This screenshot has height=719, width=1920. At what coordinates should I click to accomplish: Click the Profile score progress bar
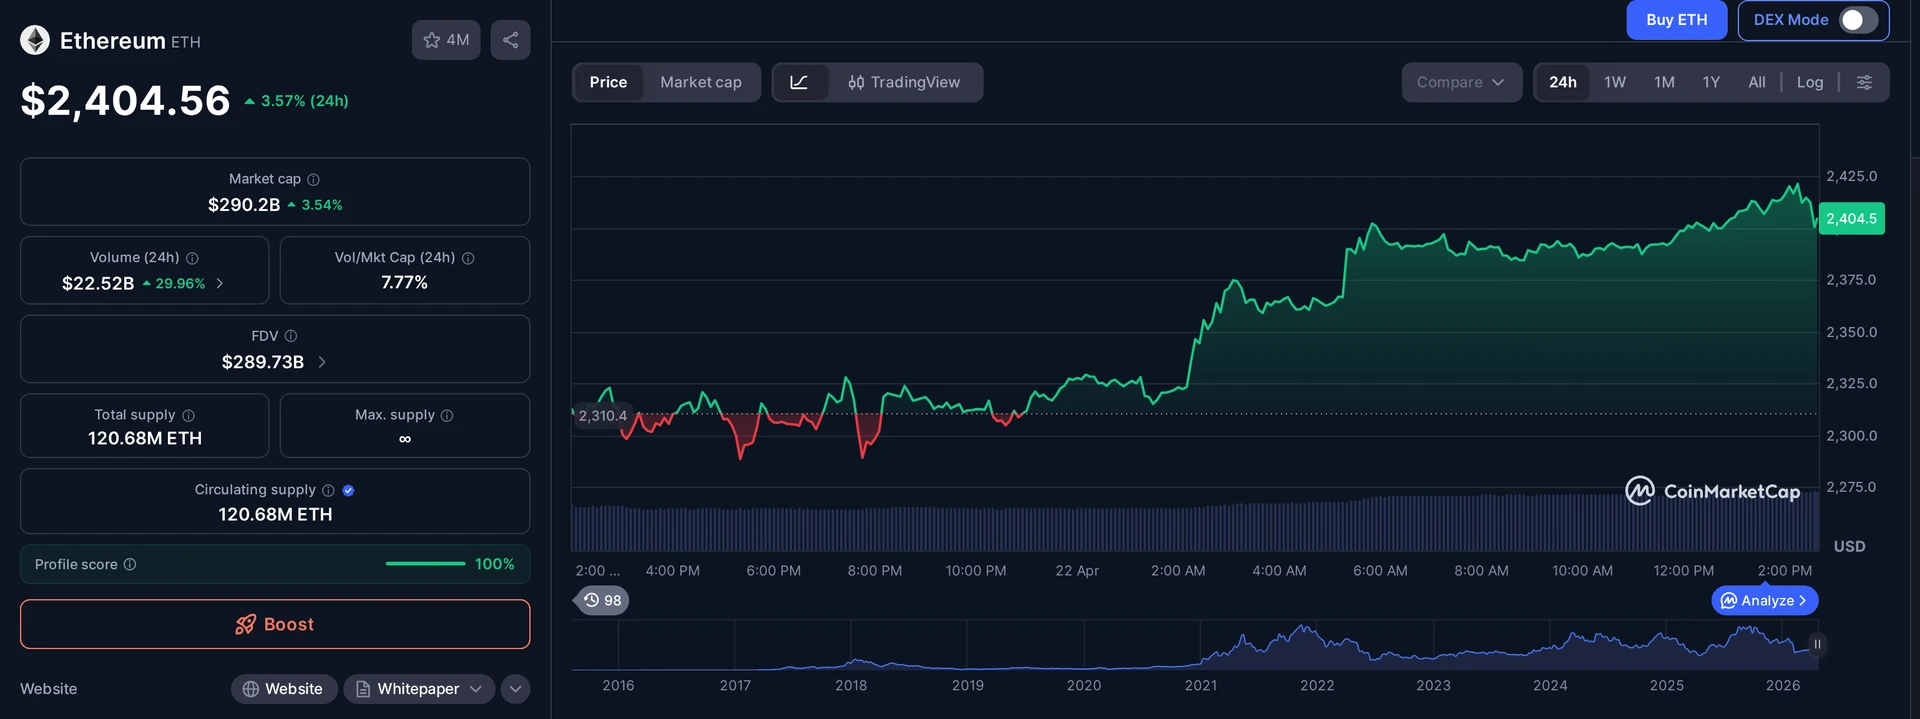tap(425, 564)
